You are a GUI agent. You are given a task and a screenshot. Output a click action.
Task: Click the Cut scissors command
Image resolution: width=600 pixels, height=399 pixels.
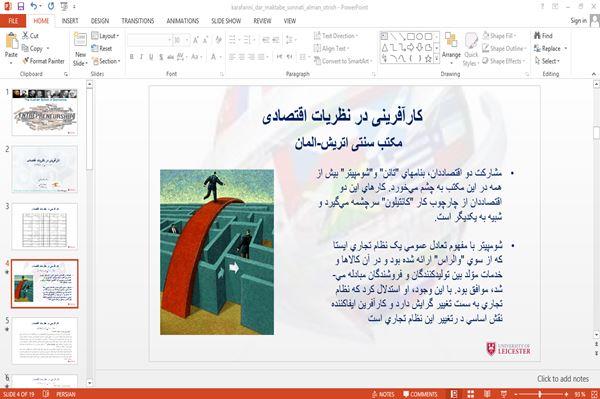coord(30,36)
